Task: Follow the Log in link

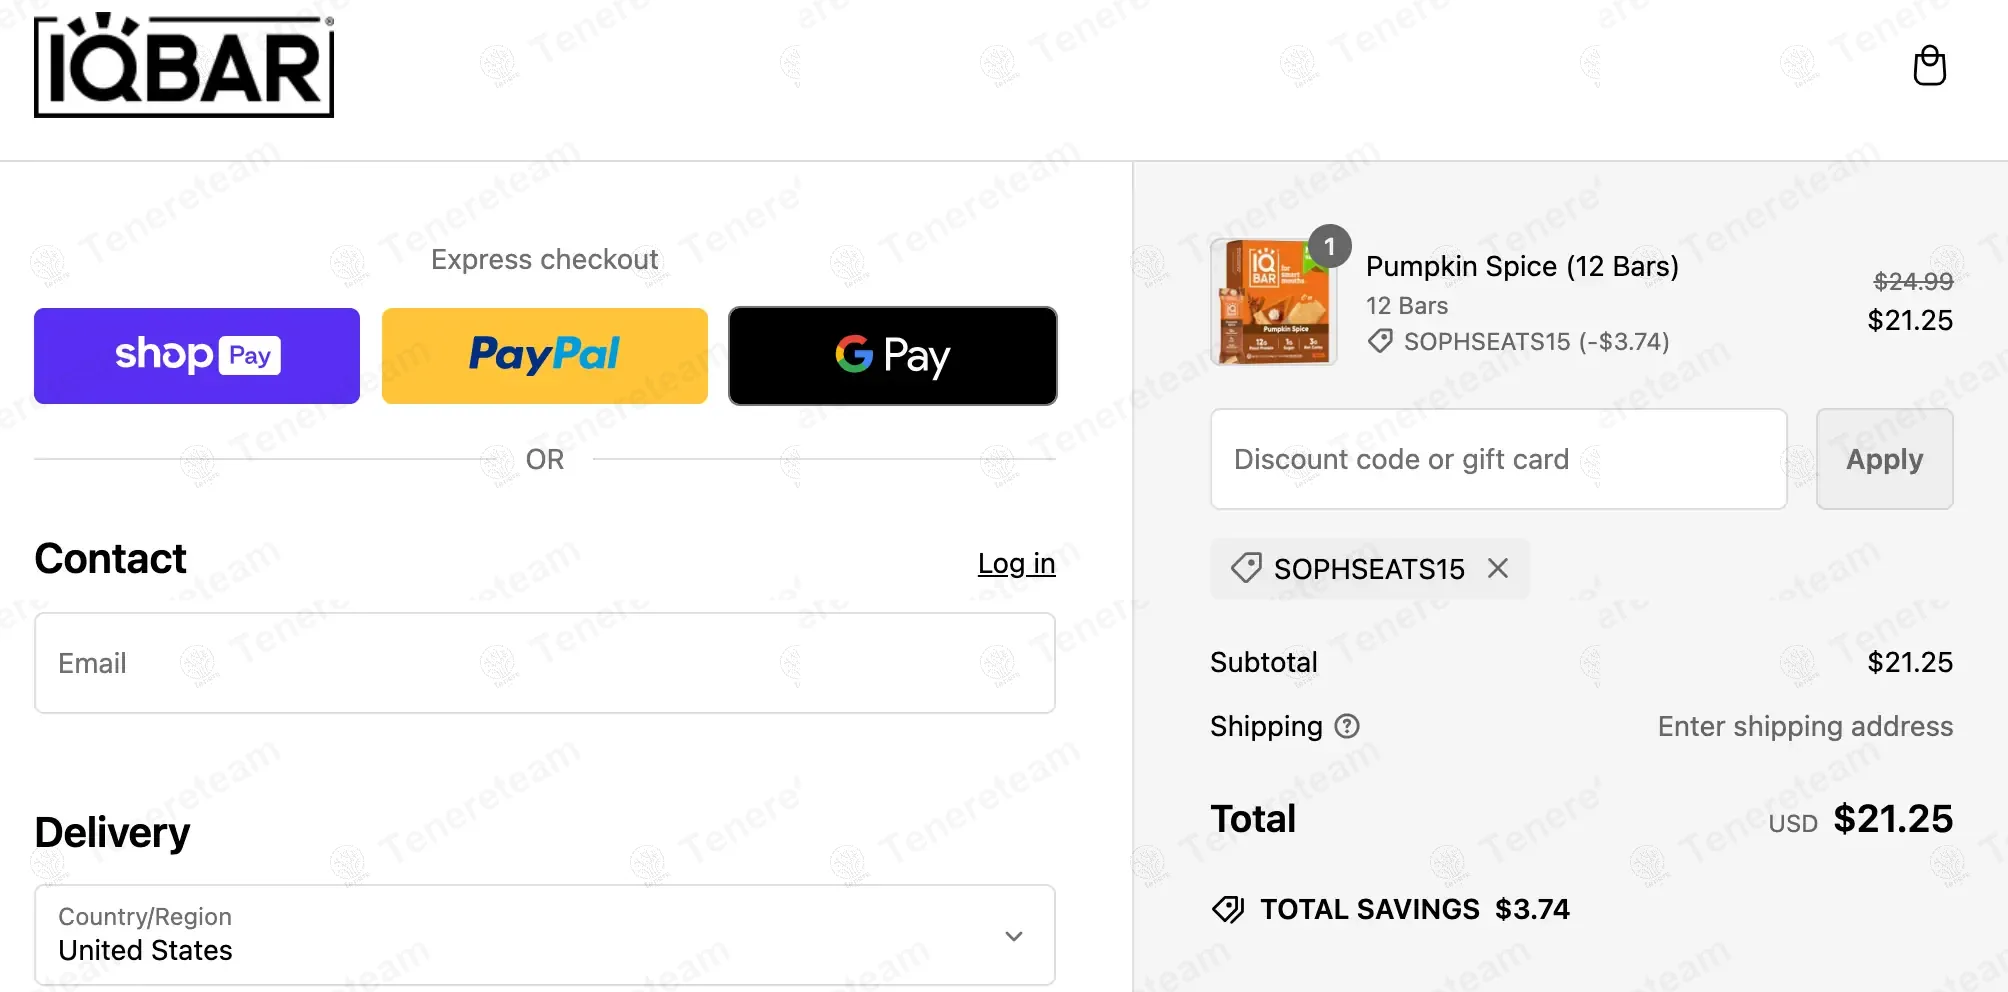Action: [1016, 563]
